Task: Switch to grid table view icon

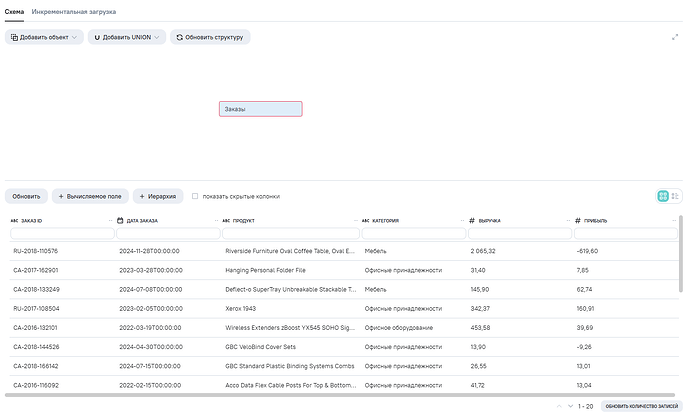Action: pos(662,196)
